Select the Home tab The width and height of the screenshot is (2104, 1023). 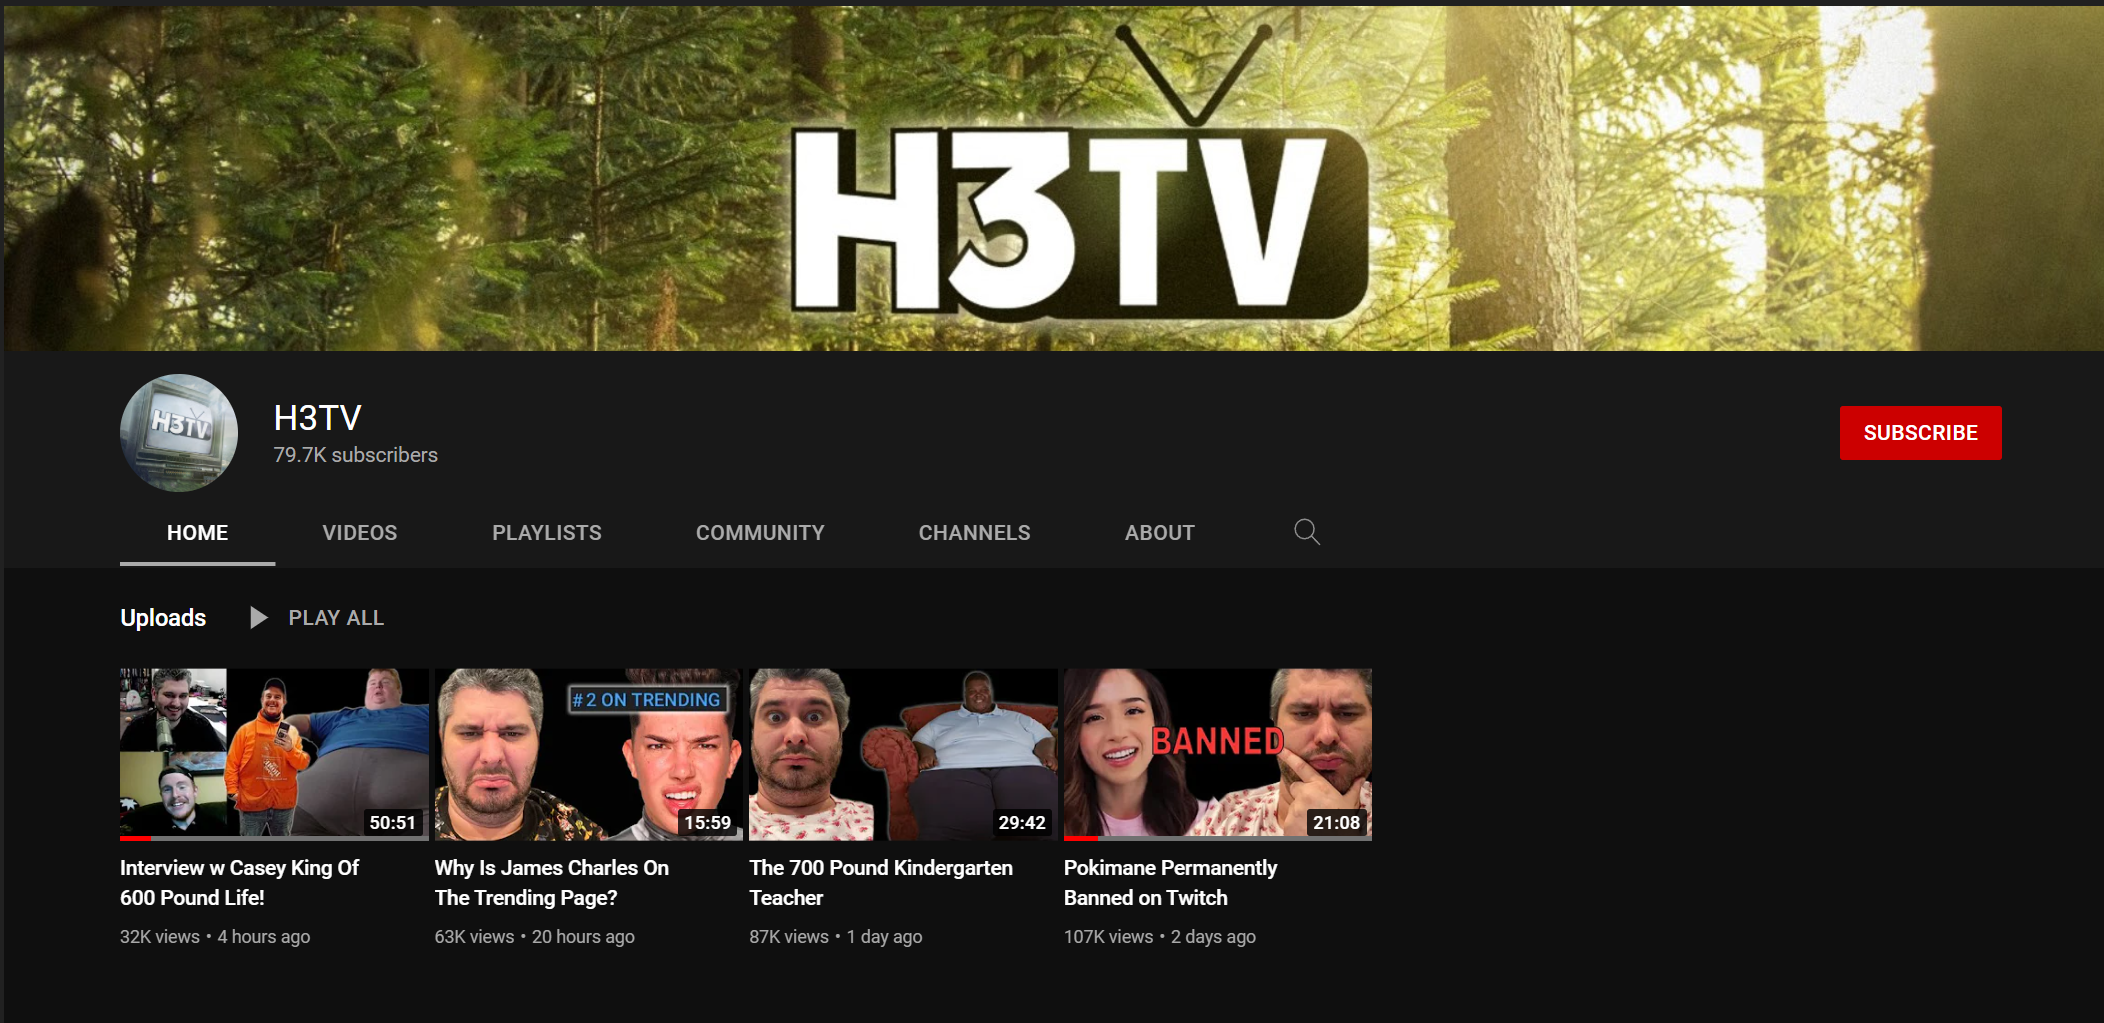197,533
